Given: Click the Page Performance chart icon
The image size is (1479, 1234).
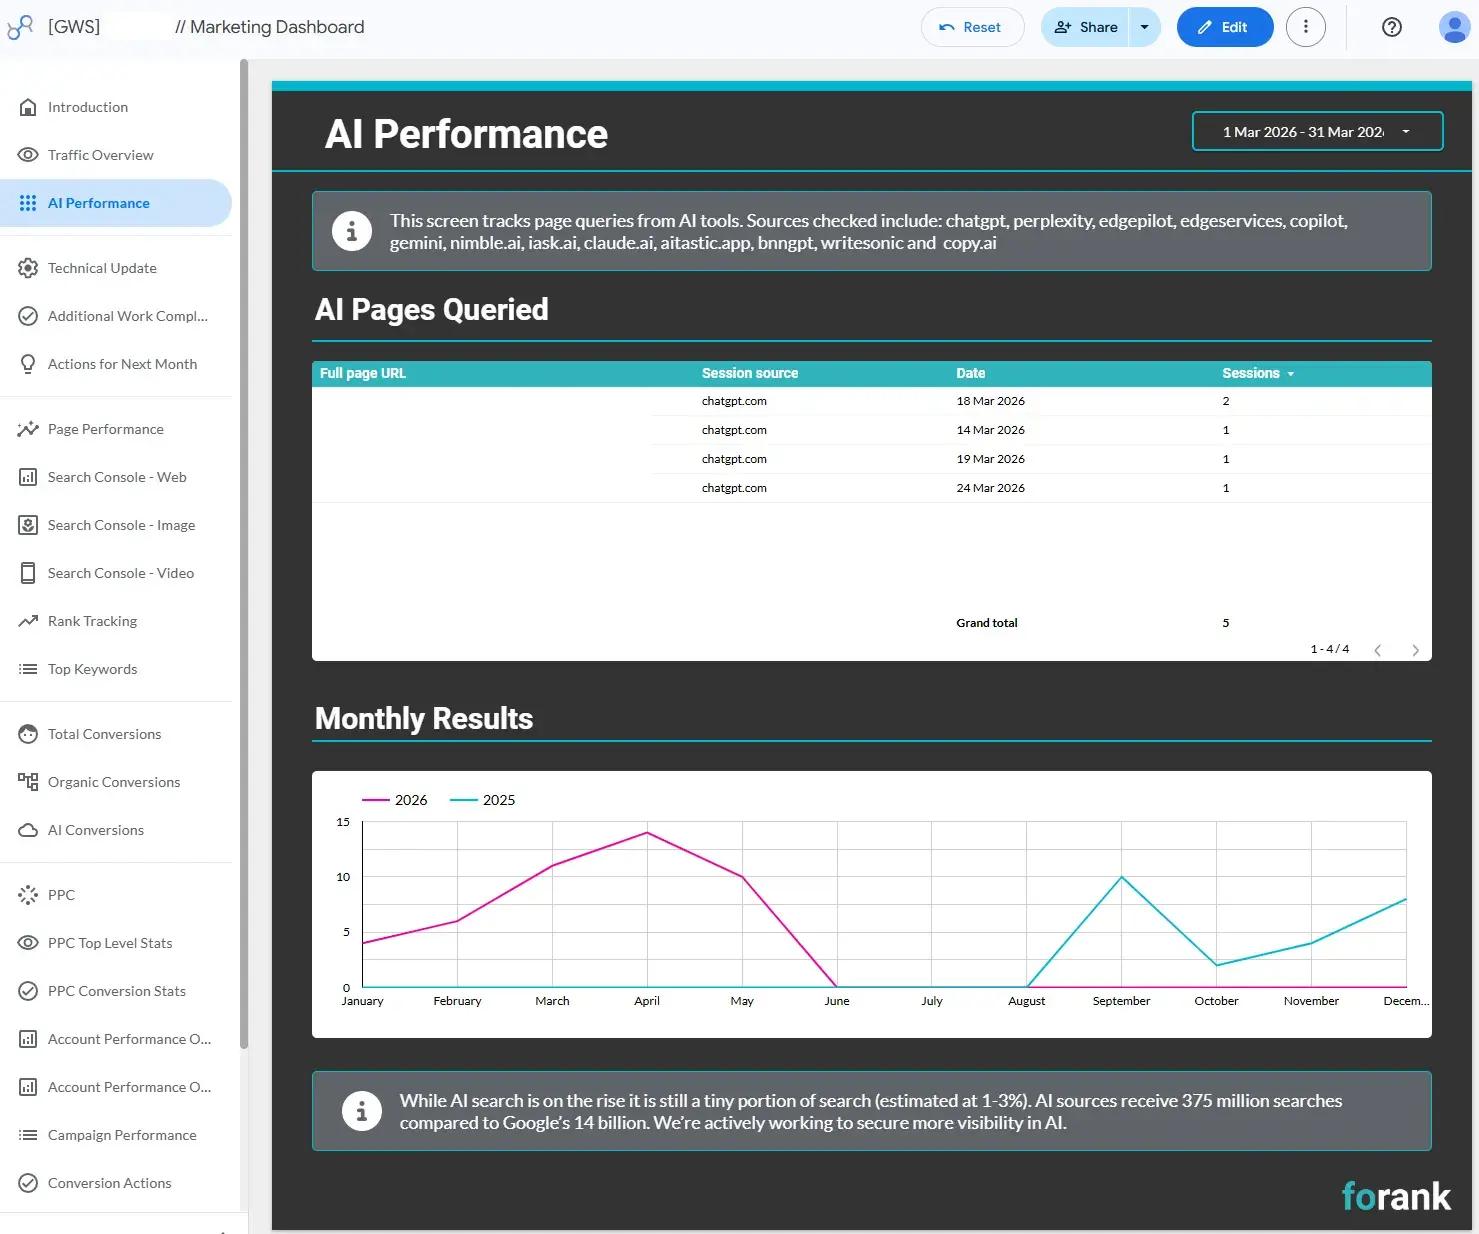Looking at the screenshot, I should click(28, 429).
